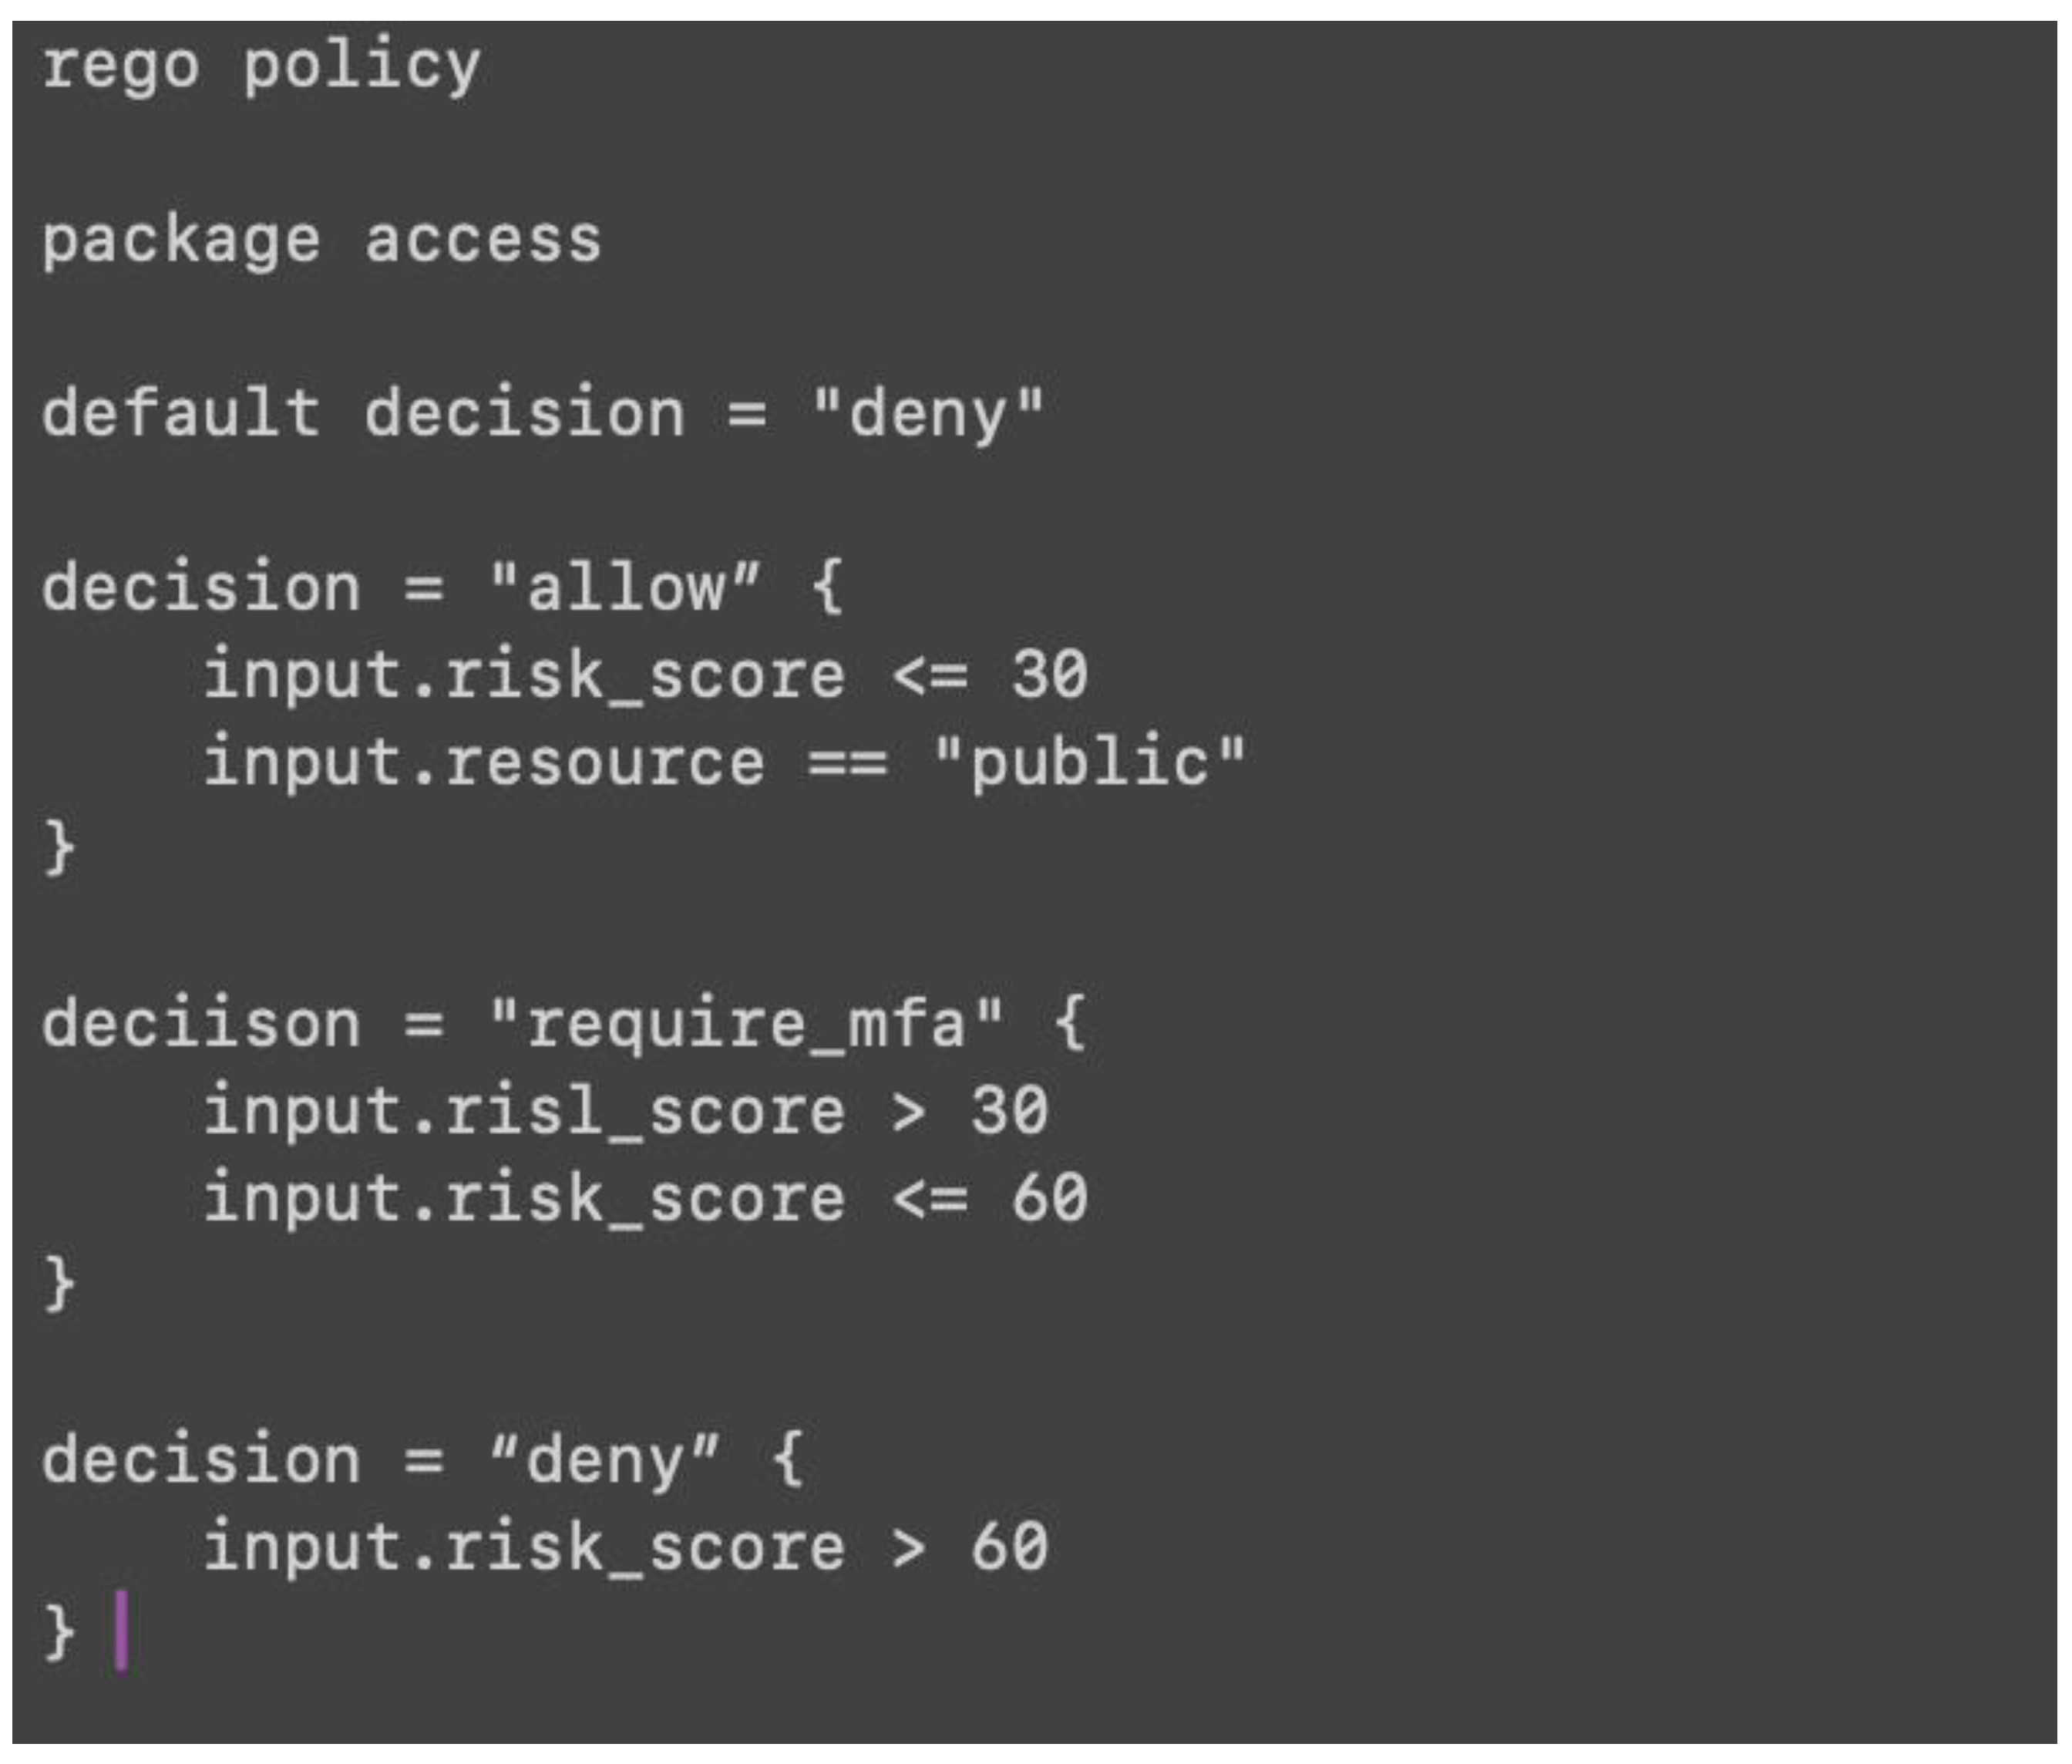Click the misspelled word "deciison"
Screen dimensions: 2072x1764
point(200,1025)
